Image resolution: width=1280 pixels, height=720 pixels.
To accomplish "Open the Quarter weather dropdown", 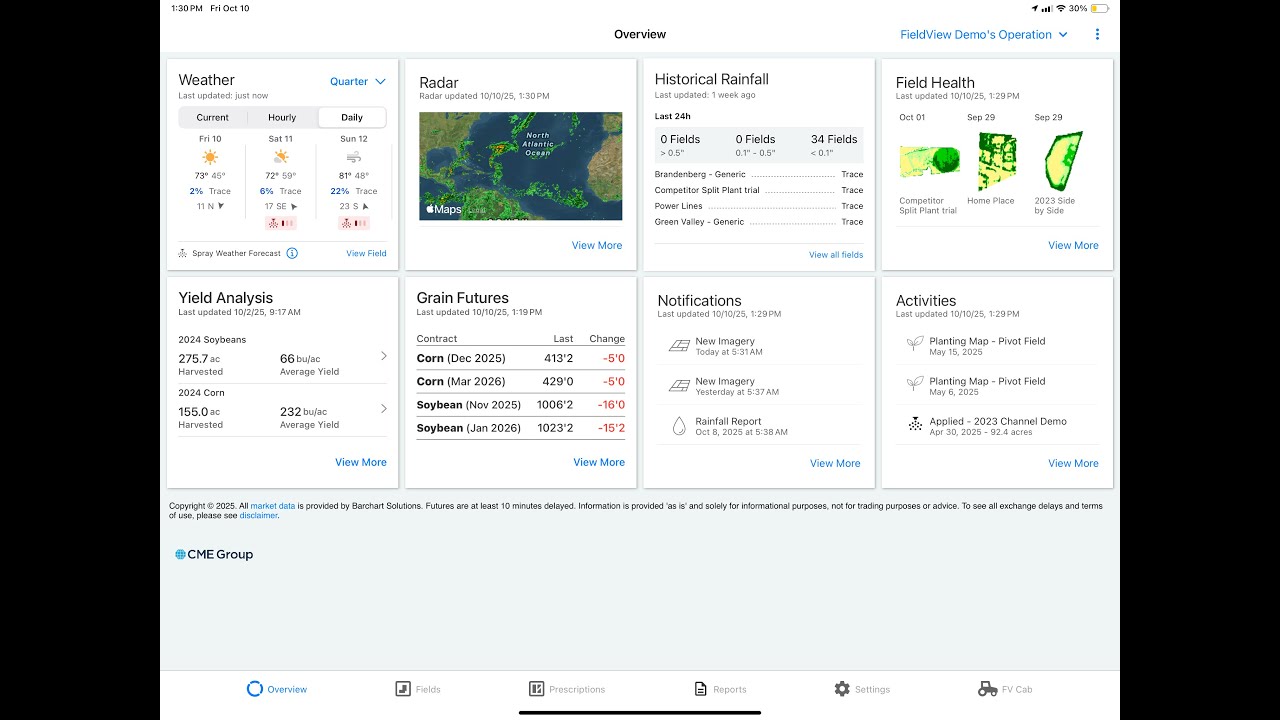I will pos(358,82).
